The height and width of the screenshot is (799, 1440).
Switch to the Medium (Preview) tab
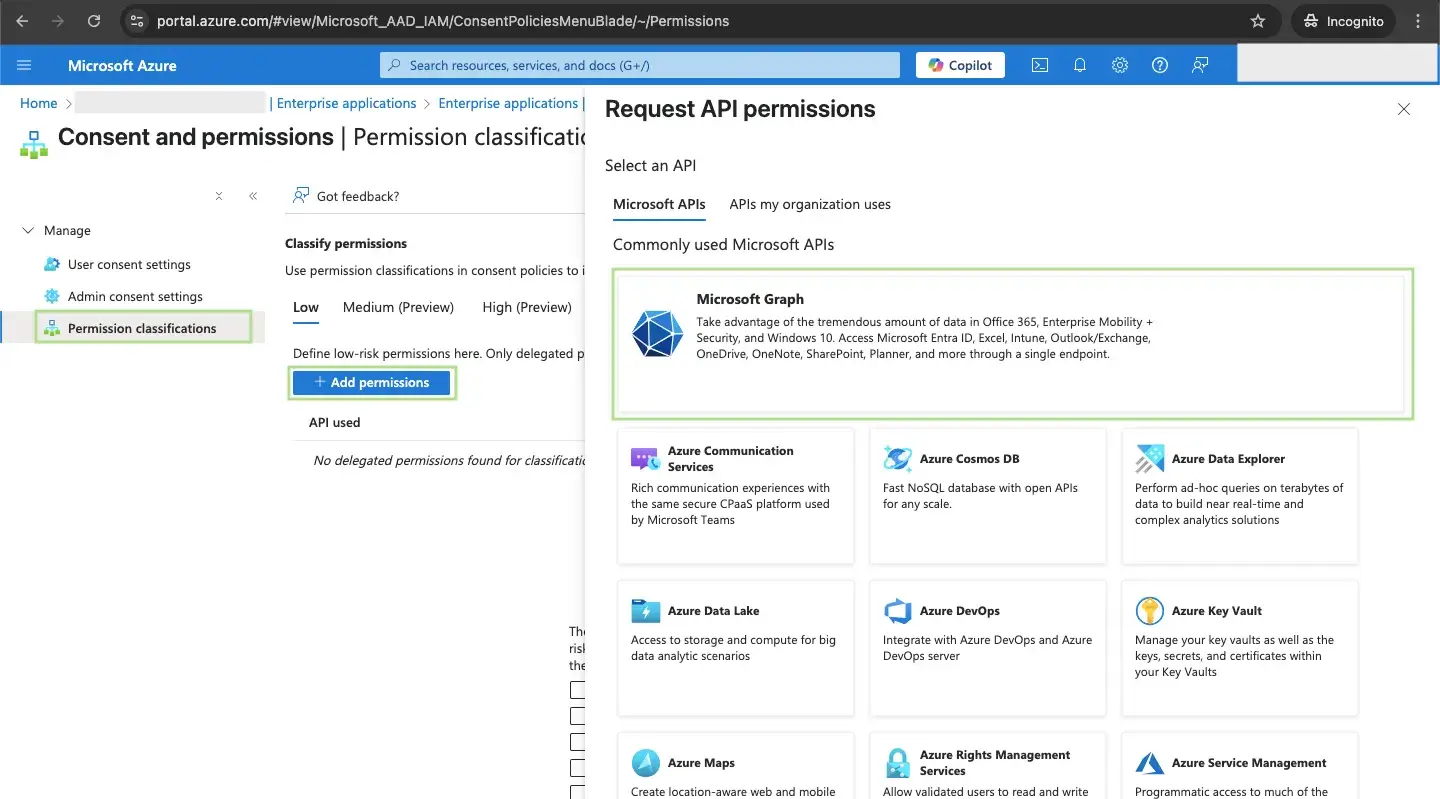point(398,307)
